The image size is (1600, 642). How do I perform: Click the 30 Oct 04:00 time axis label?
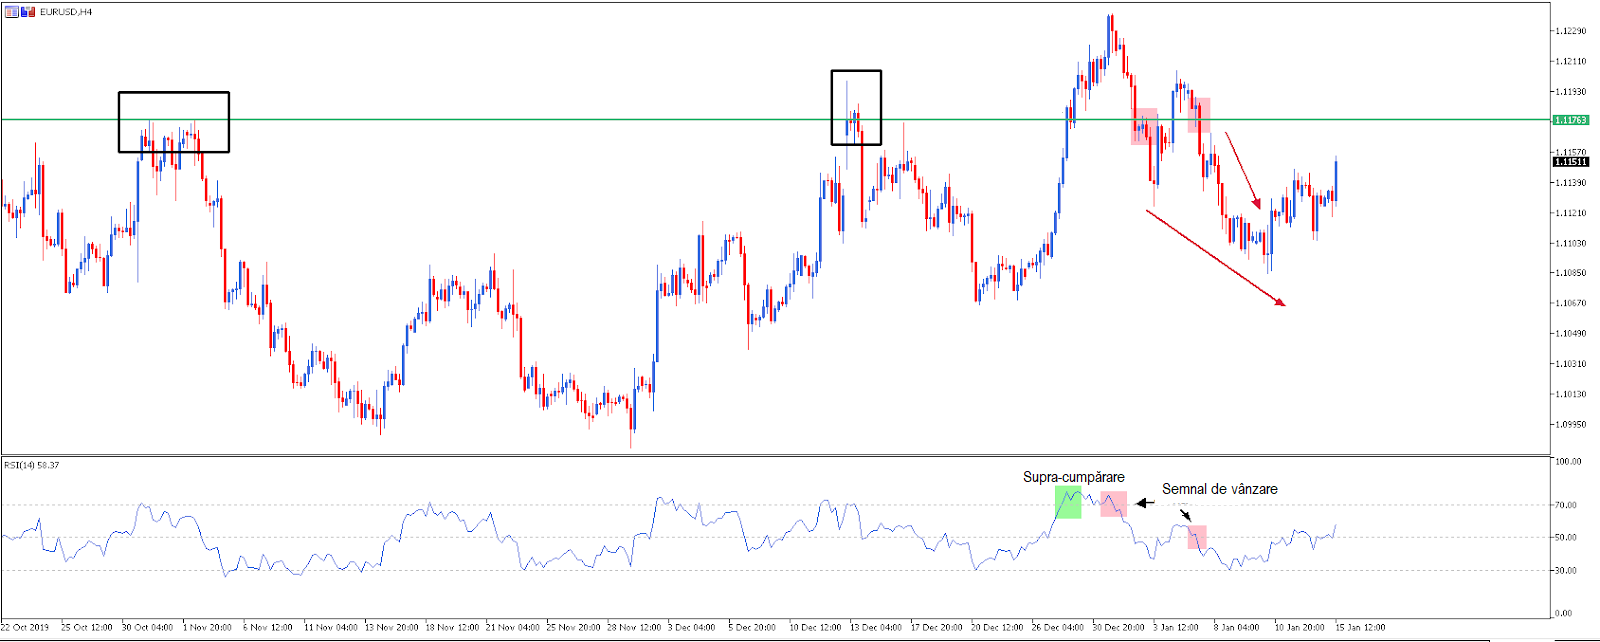(148, 628)
